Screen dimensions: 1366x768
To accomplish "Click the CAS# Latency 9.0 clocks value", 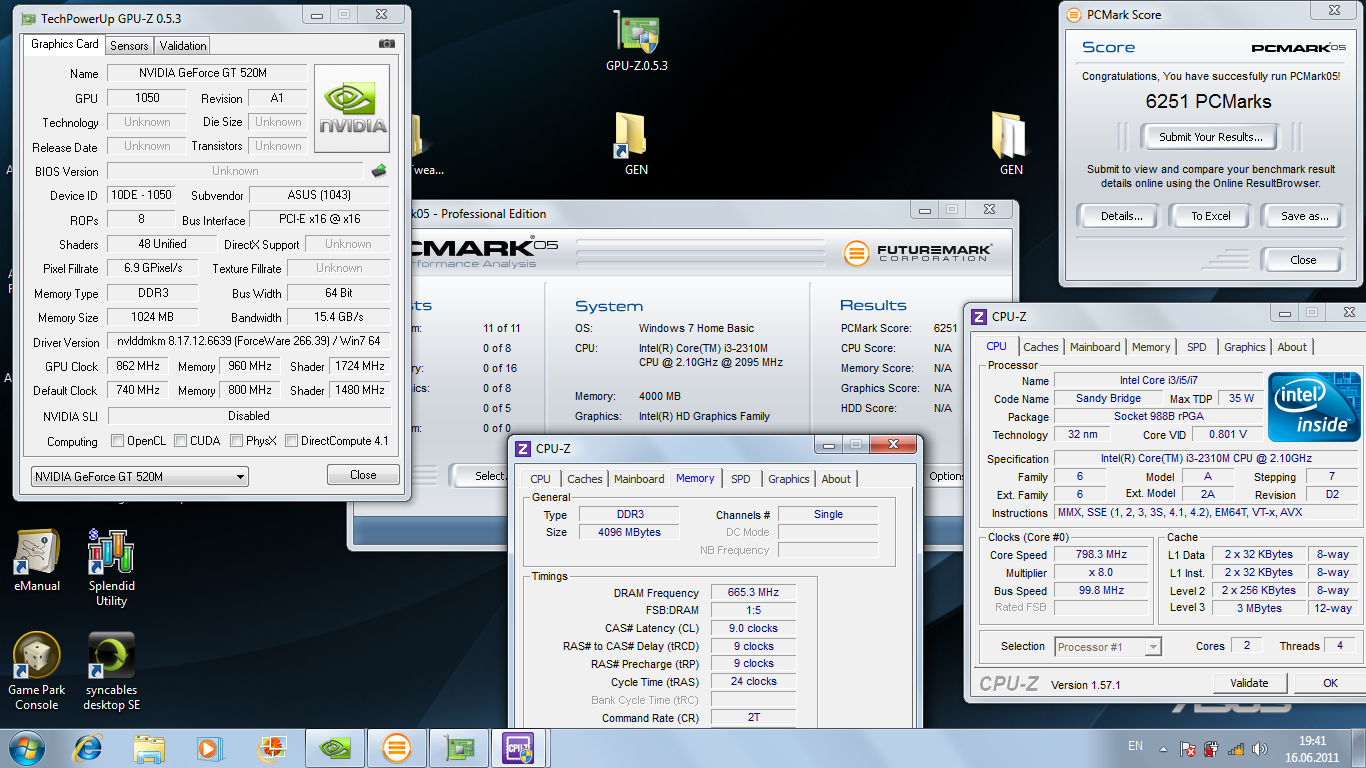I will (x=754, y=629).
